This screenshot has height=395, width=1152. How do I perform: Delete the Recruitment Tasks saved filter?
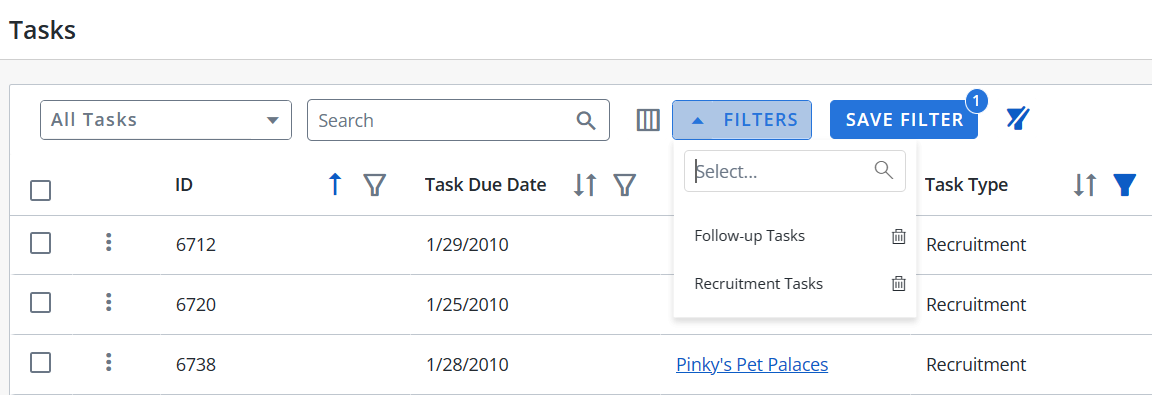click(x=899, y=283)
